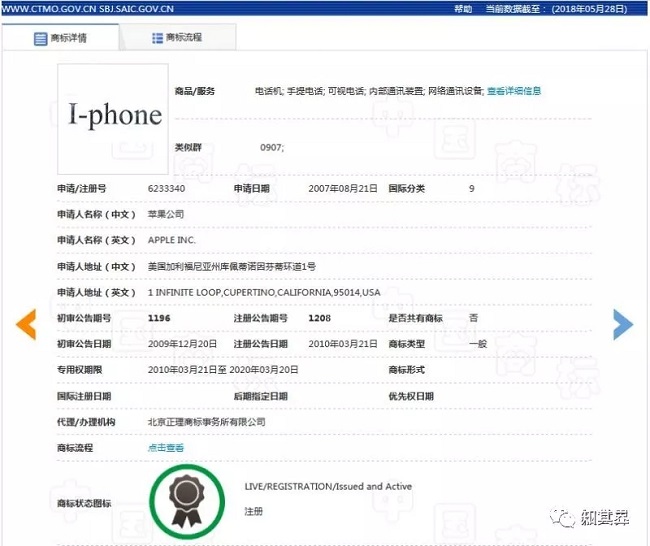This screenshot has width=650, height=546.
Task: Click the 商标详情 tab document icon
Action: click(x=40, y=39)
